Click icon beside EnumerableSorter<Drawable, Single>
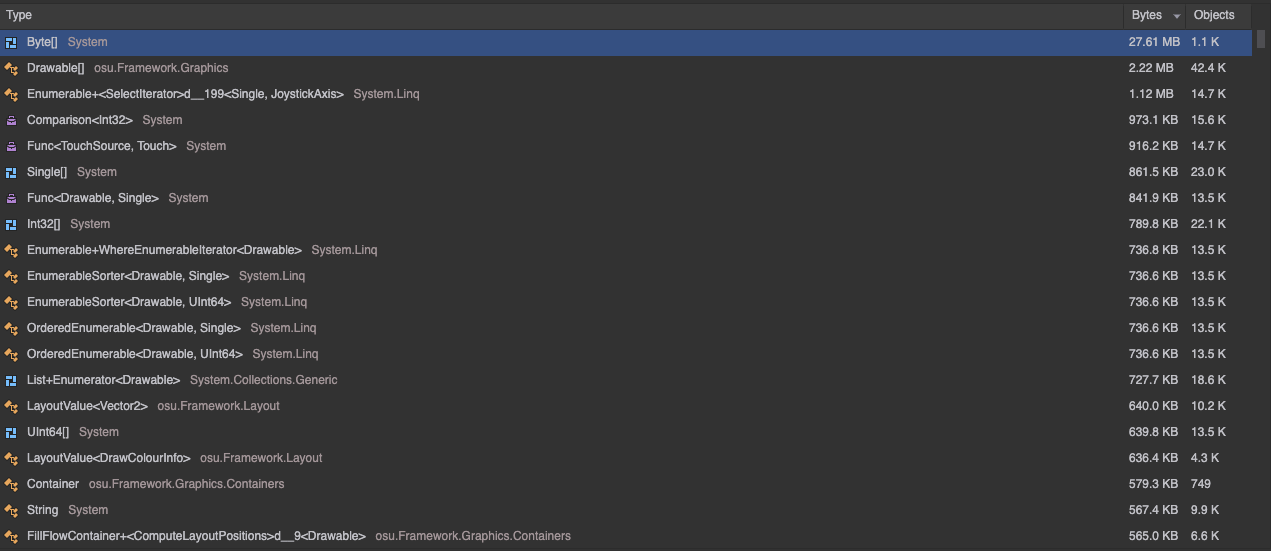This screenshot has width=1271, height=551. [11, 276]
